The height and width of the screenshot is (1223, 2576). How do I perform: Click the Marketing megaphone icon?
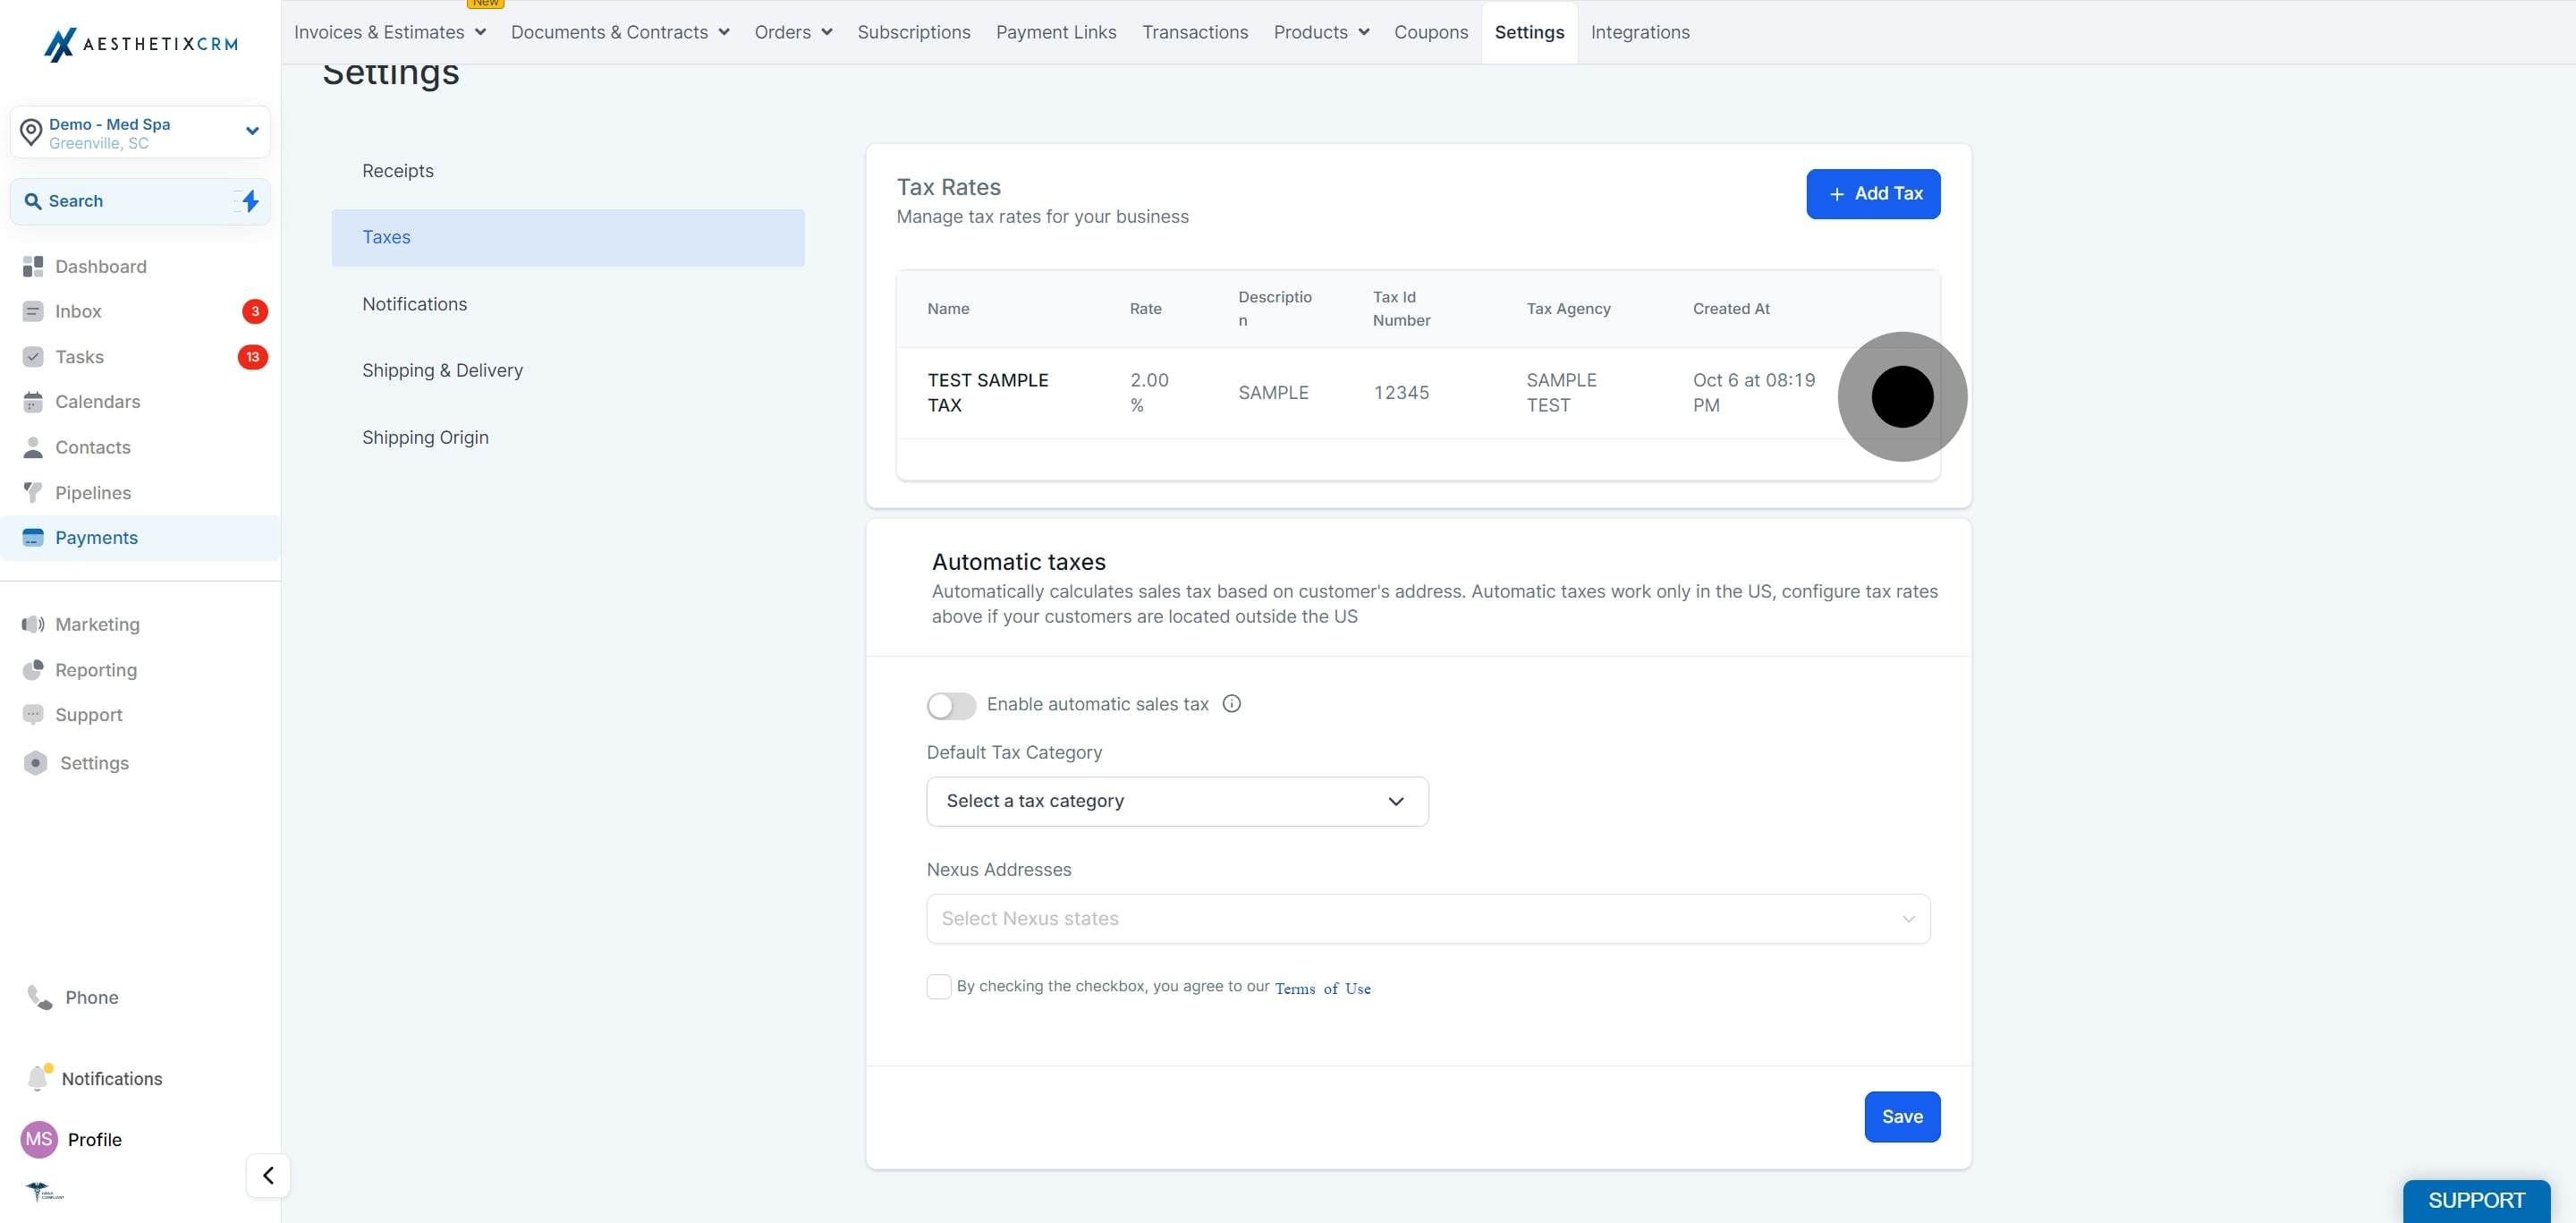33,624
